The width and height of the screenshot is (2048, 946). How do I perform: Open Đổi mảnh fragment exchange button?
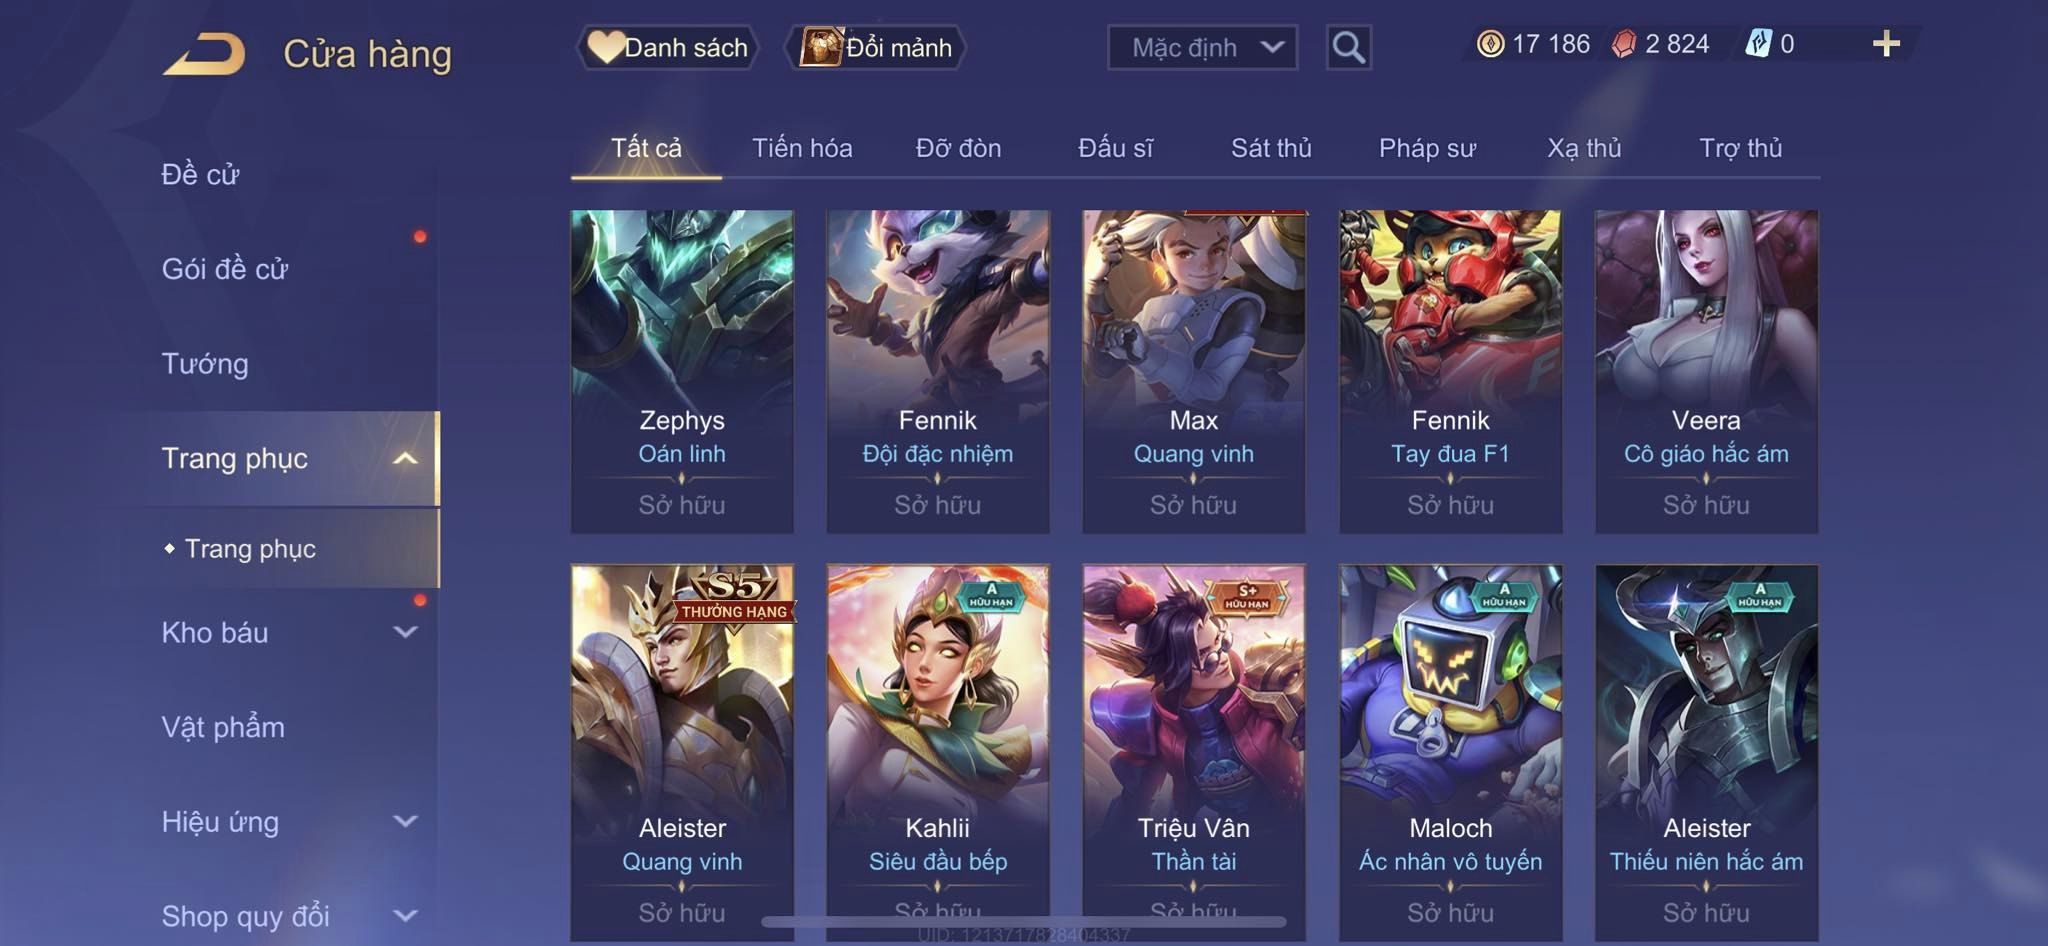[877, 47]
